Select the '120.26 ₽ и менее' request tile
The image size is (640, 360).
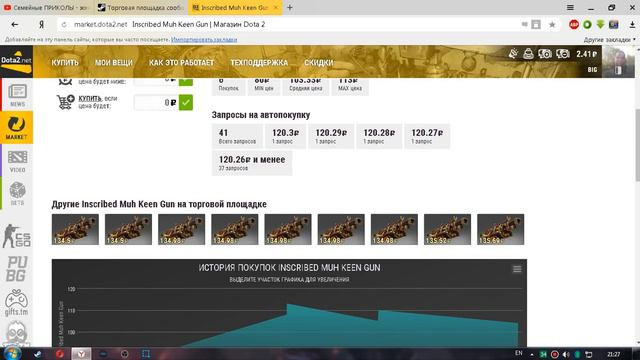(x=252, y=163)
